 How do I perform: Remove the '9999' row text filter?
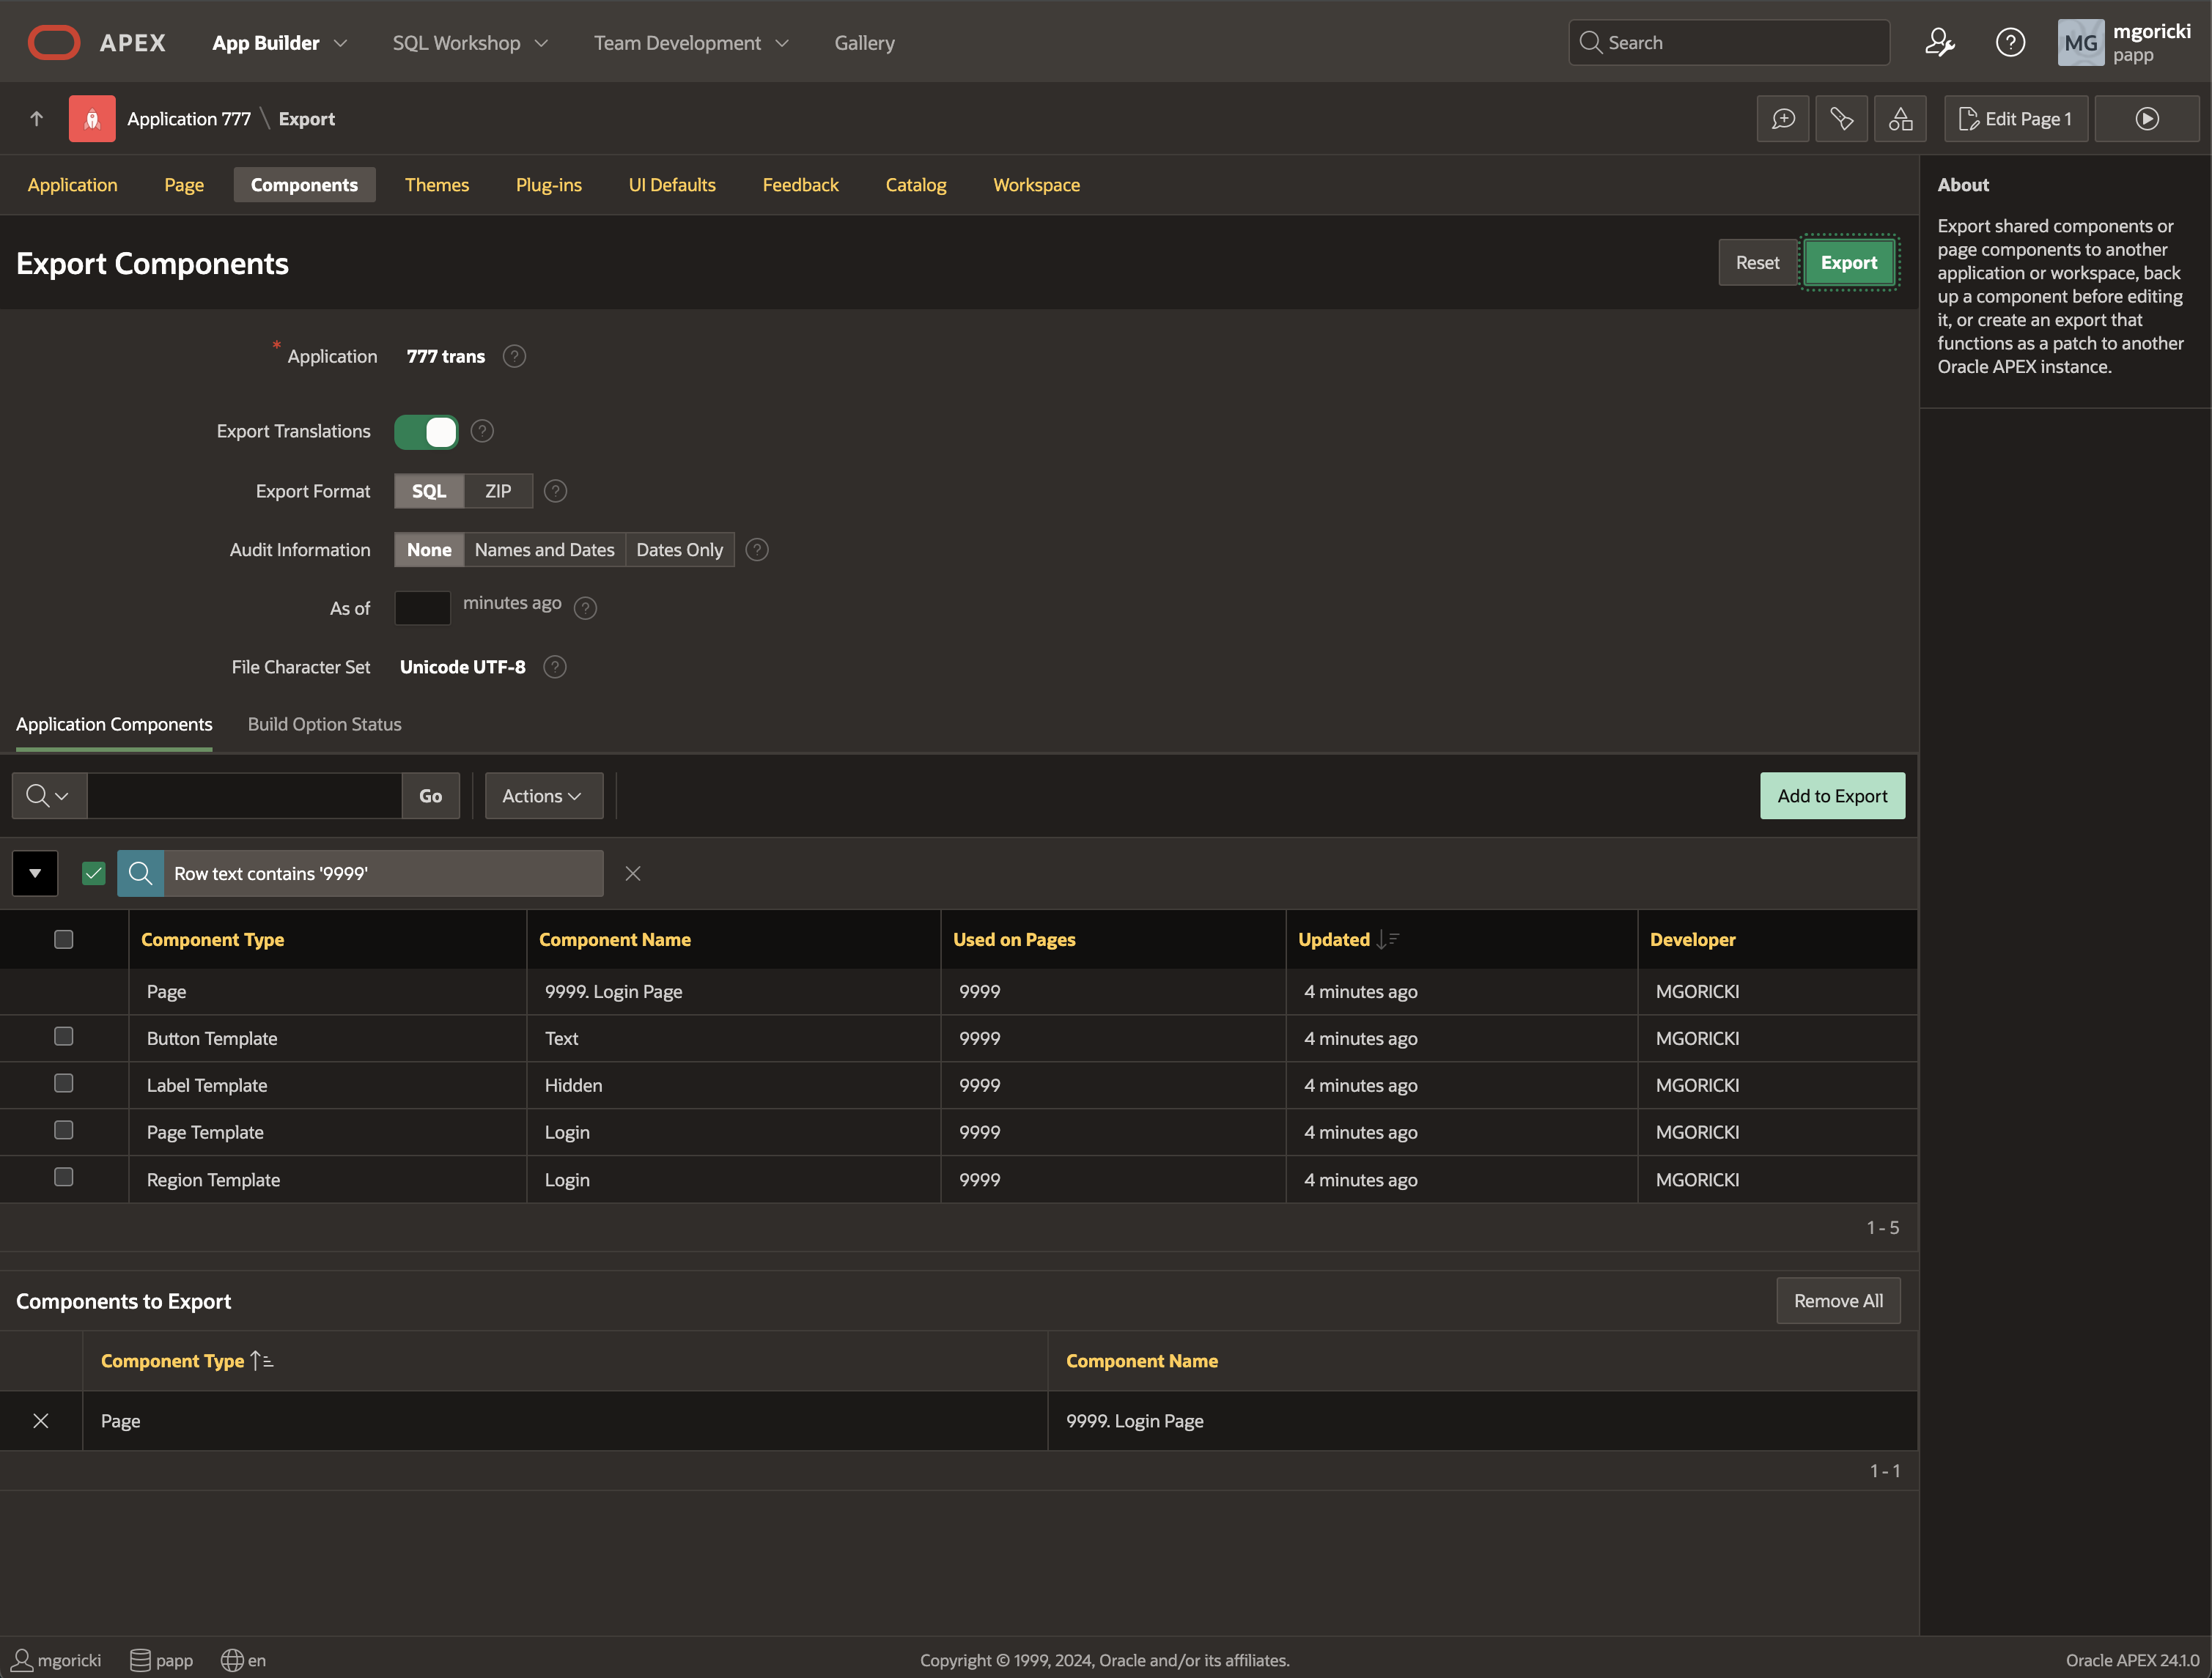(633, 873)
